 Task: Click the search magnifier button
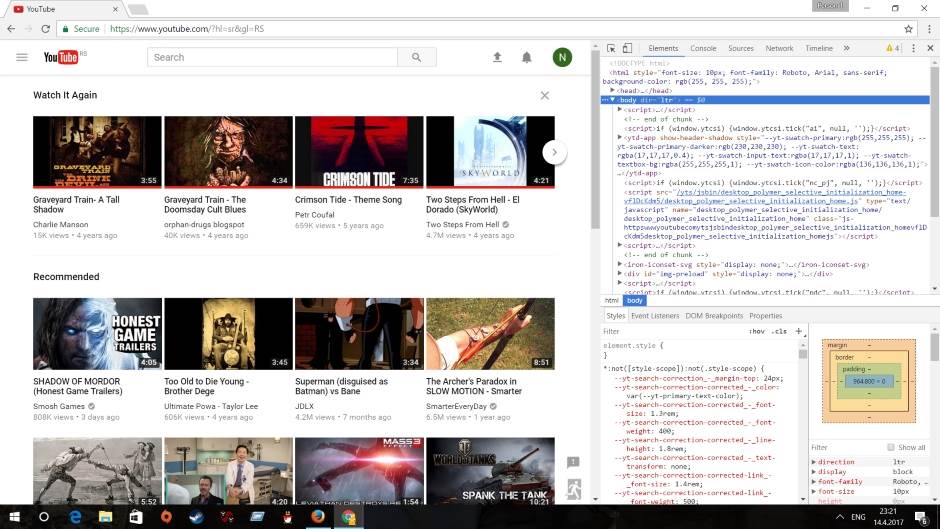tap(417, 58)
